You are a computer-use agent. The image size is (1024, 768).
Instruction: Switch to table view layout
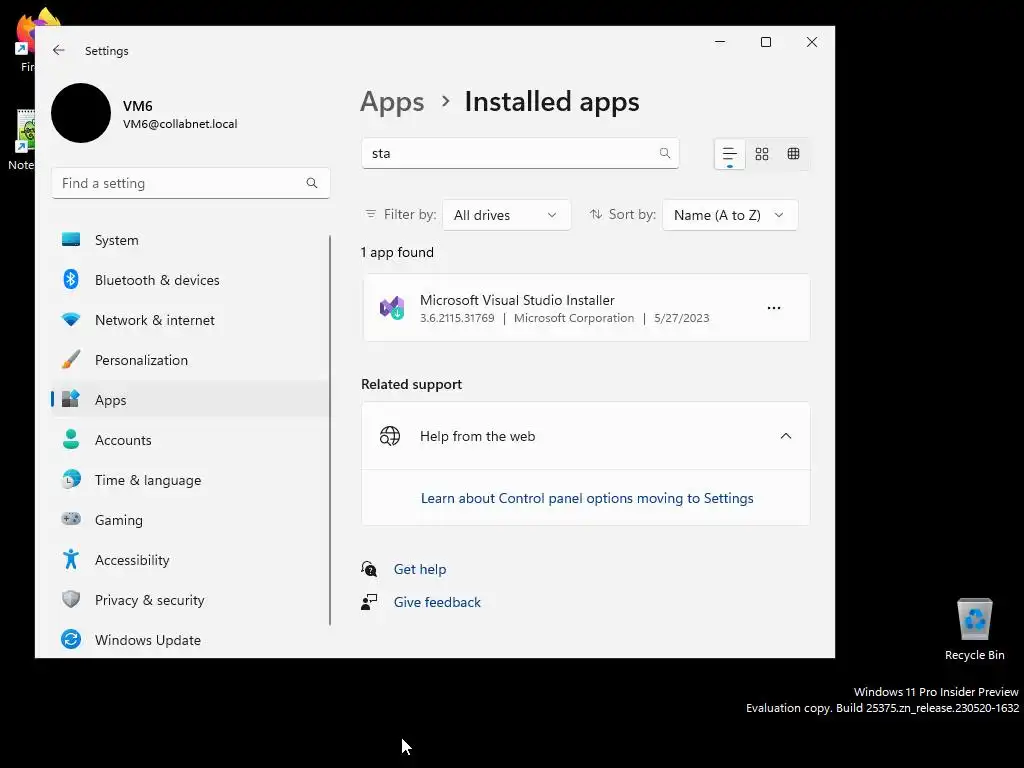tap(793, 154)
